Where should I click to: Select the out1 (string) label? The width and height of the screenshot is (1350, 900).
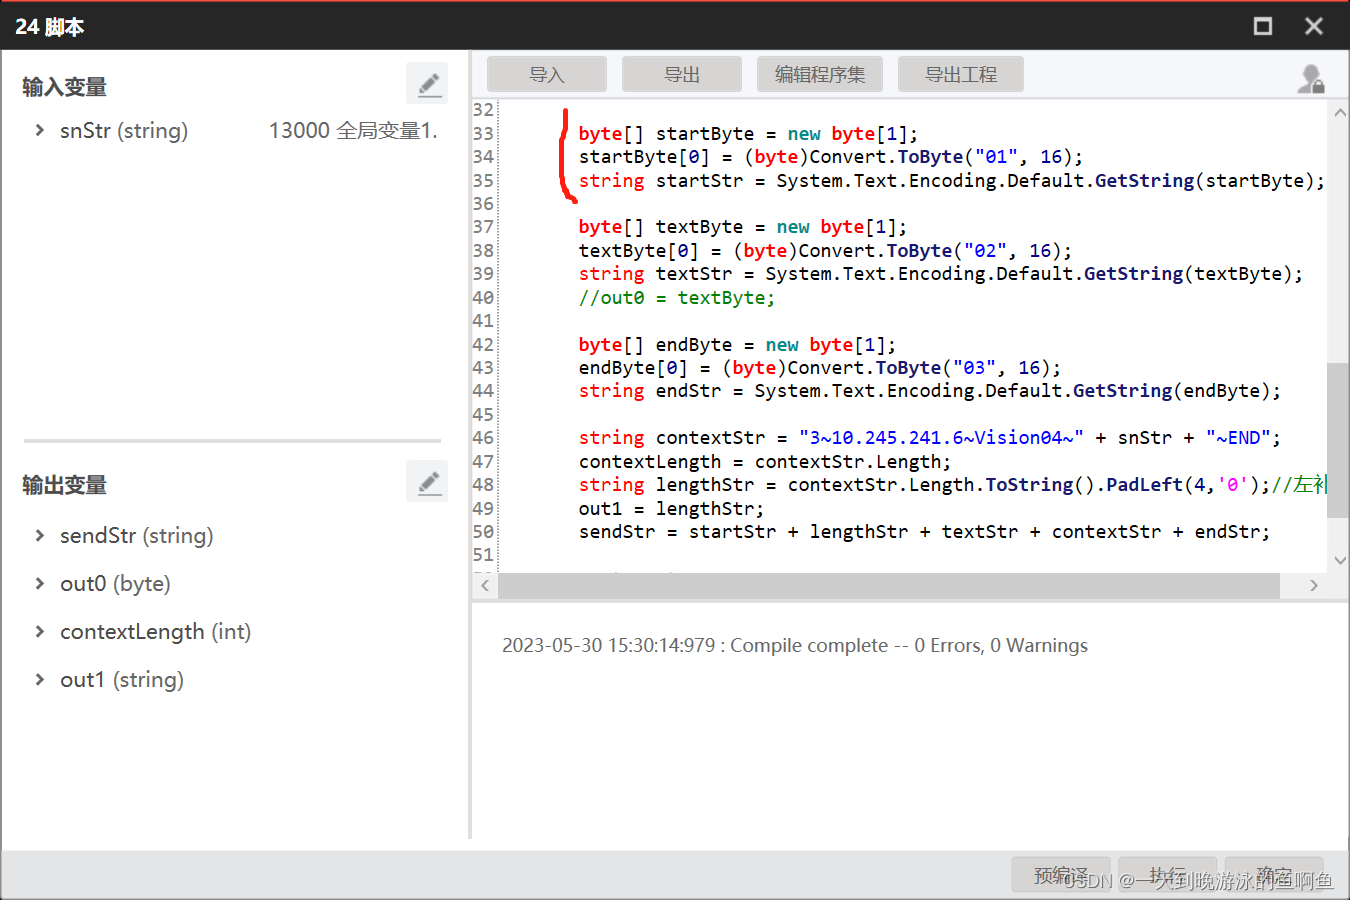click(x=122, y=679)
